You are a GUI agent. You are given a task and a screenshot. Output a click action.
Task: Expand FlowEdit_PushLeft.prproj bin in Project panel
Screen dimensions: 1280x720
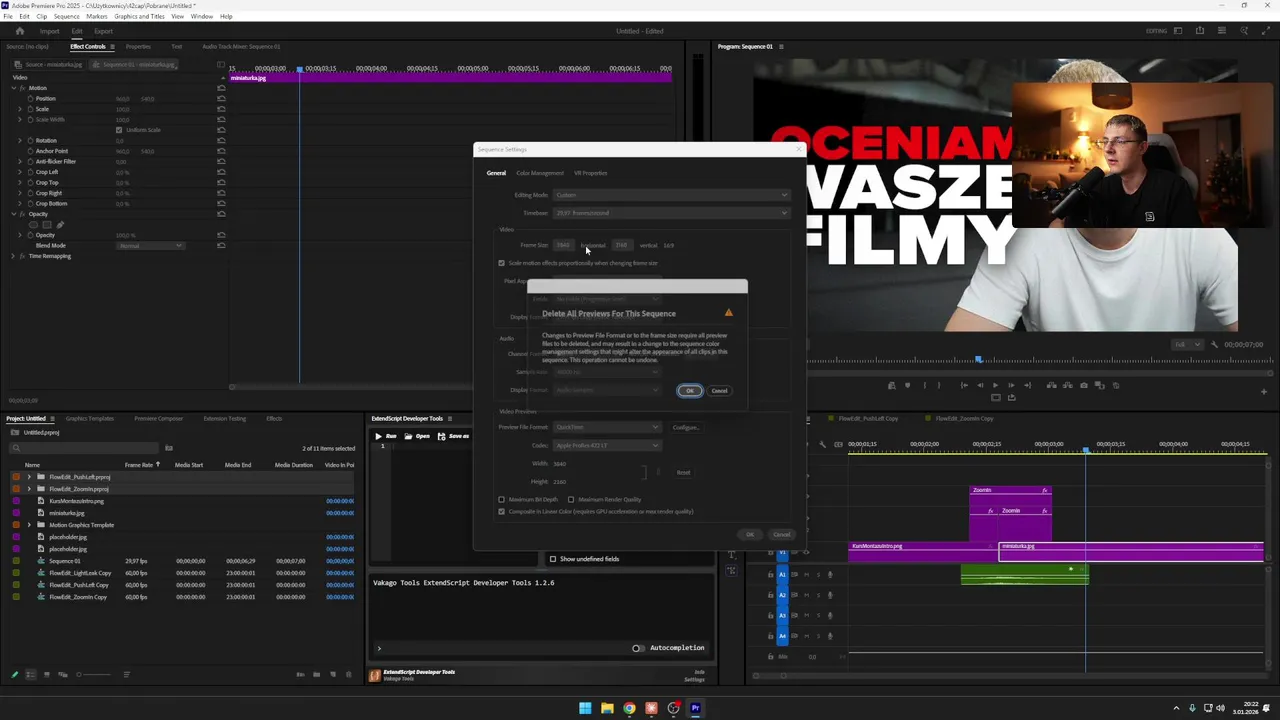tap(29, 477)
